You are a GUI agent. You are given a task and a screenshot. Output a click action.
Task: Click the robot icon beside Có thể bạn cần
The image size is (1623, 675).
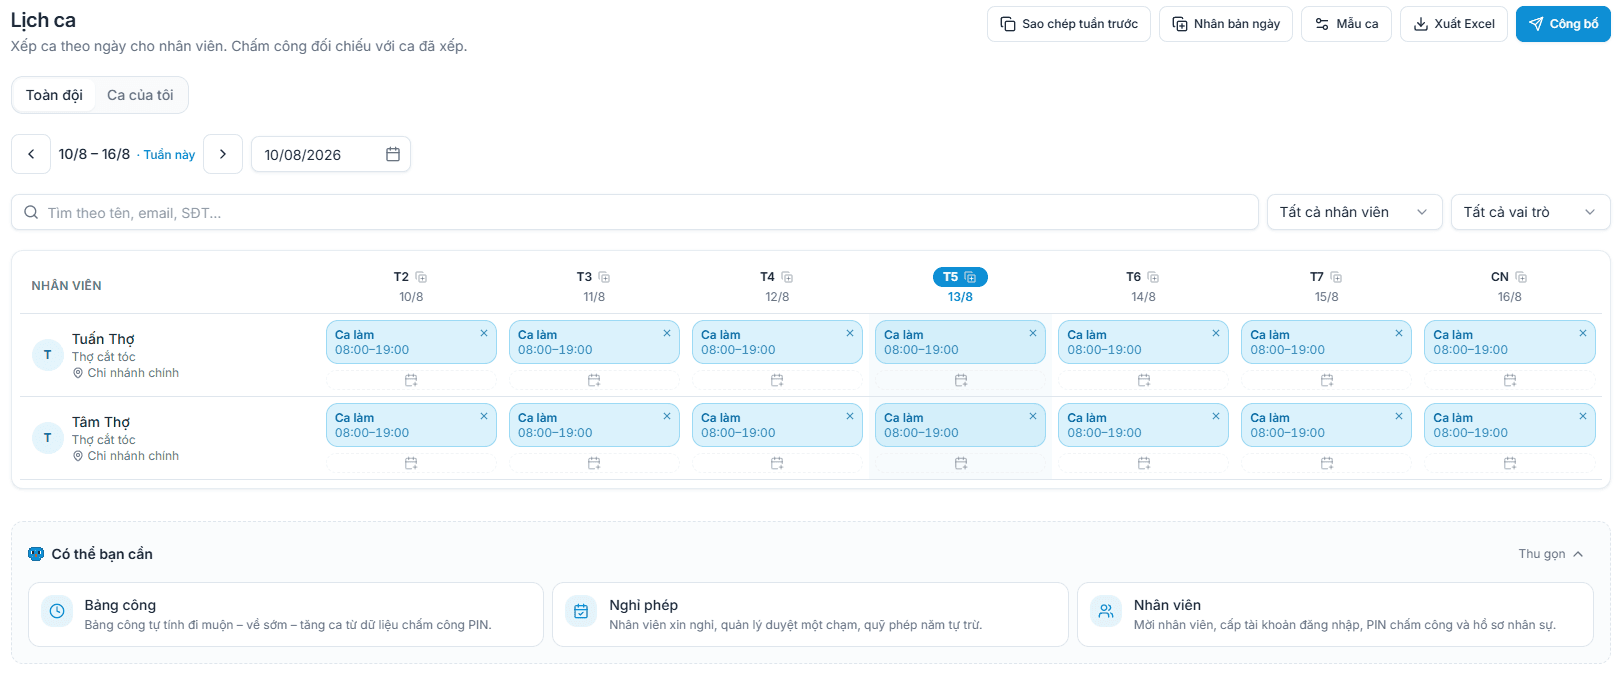(36, 554)
